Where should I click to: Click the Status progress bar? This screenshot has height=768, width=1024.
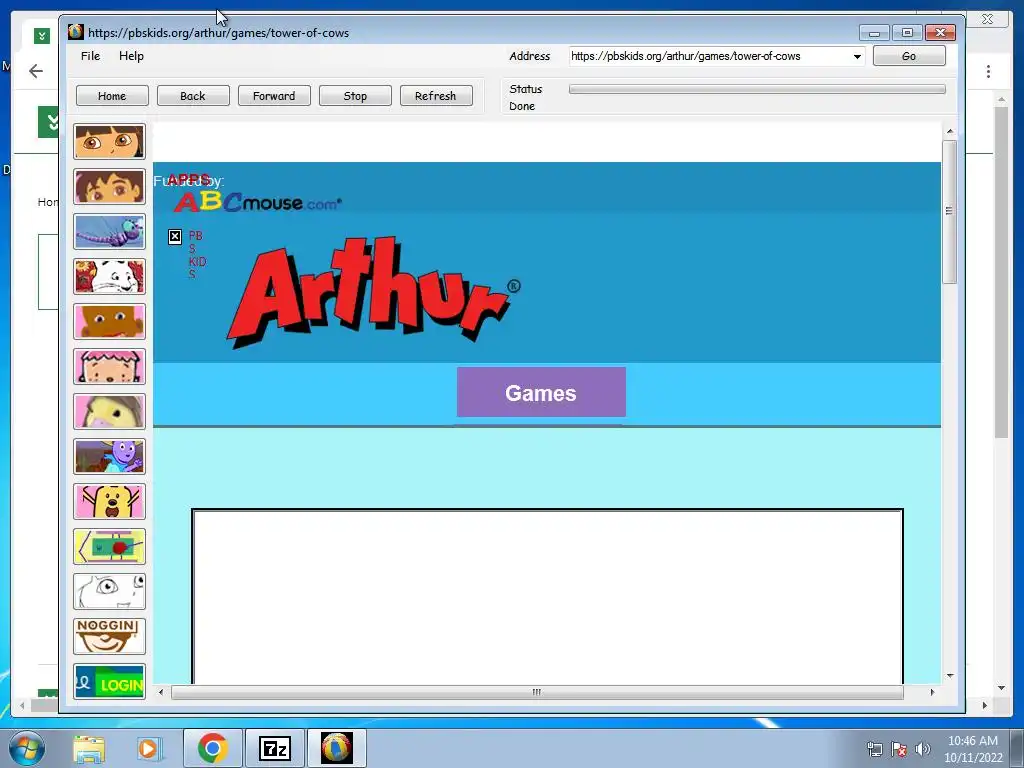point(757,89)
